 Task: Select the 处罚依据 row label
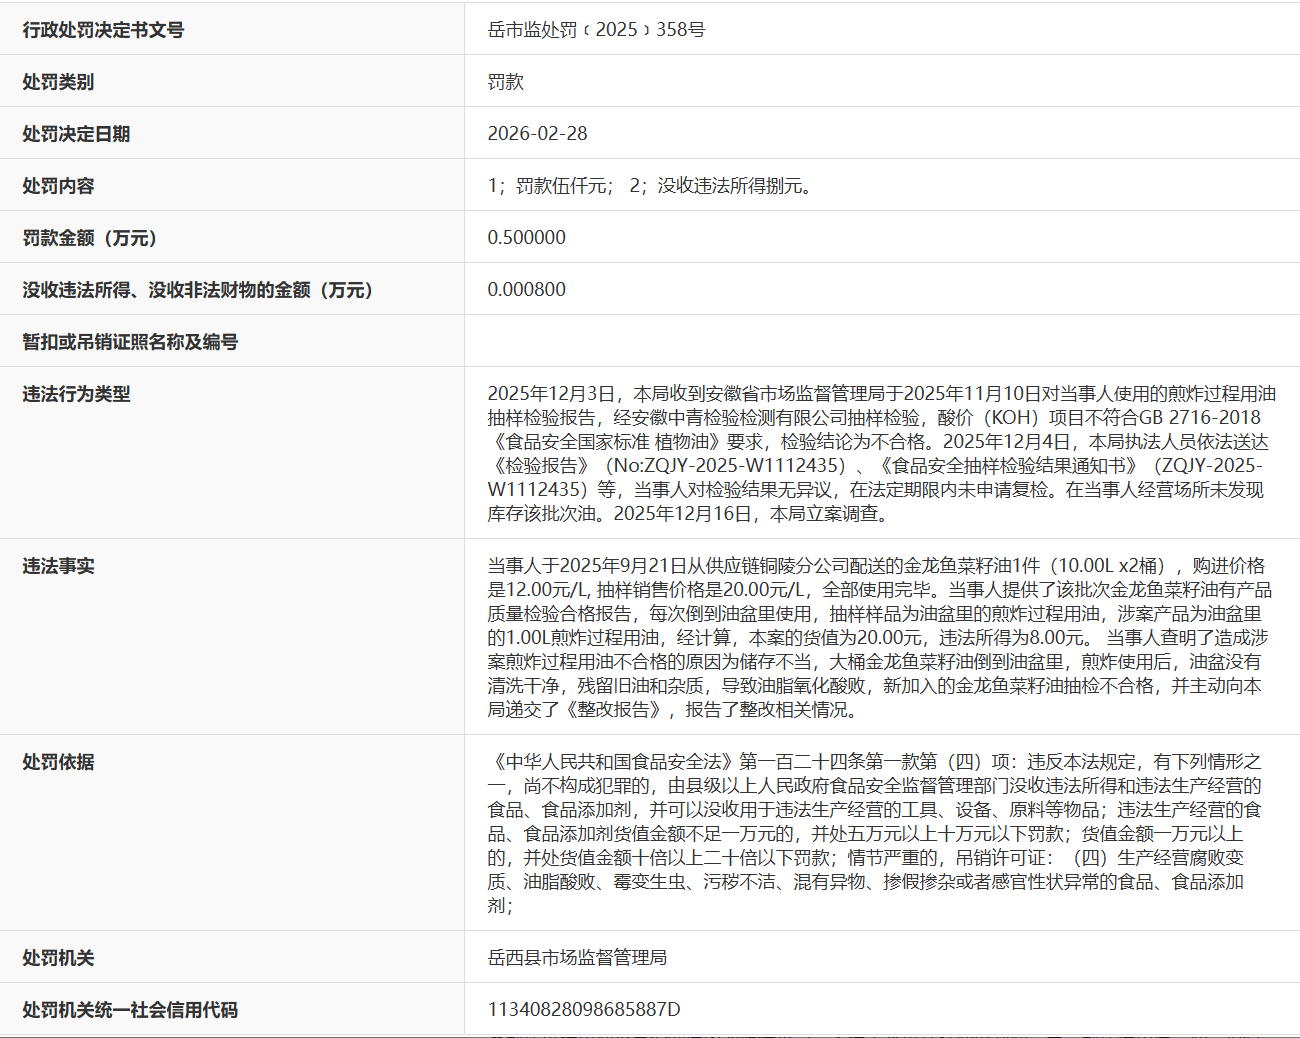[58, 762]
